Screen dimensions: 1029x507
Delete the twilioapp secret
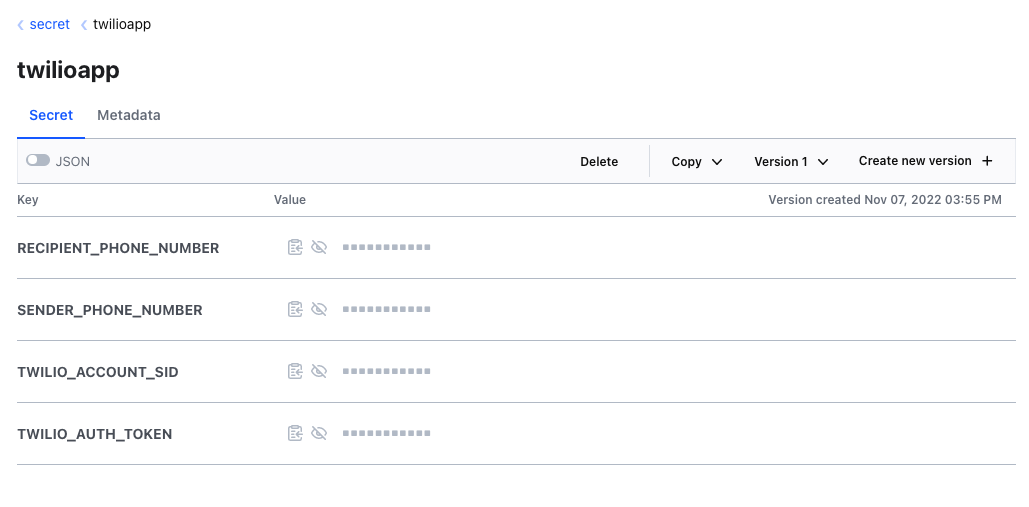tap(599, 161)
